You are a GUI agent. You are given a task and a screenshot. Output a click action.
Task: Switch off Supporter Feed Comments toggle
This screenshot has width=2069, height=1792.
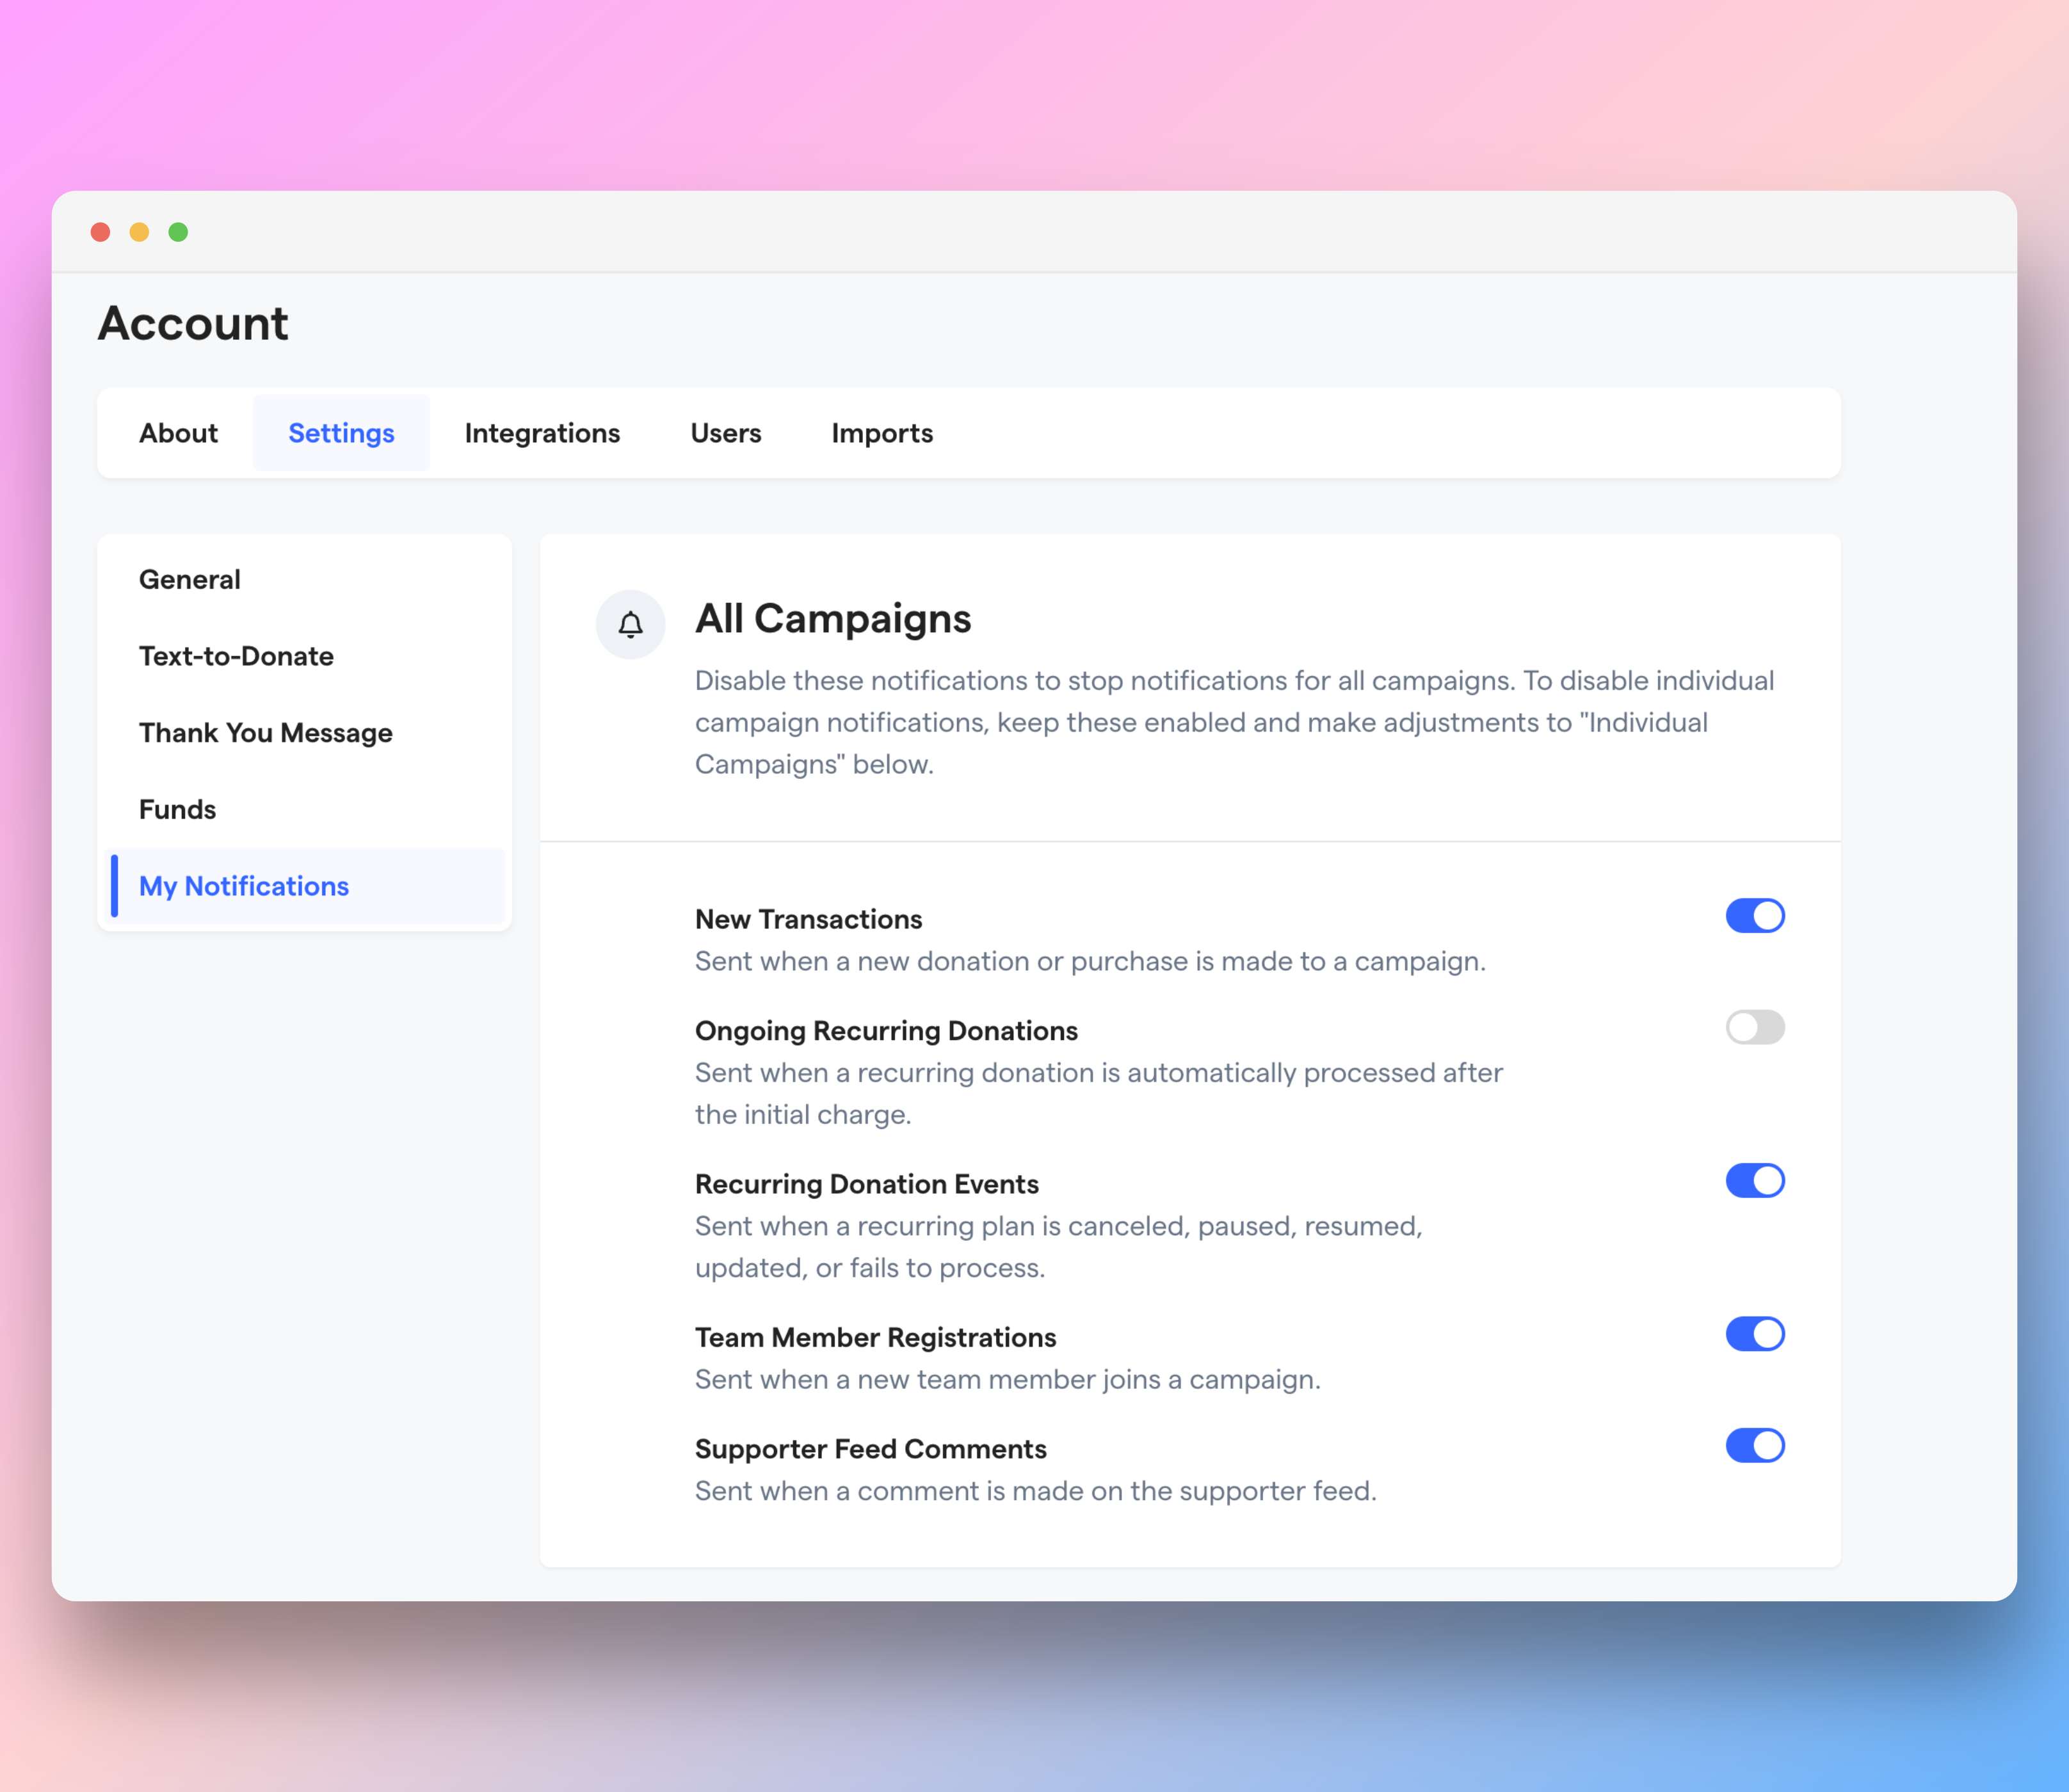(x=1755, y=1446)
